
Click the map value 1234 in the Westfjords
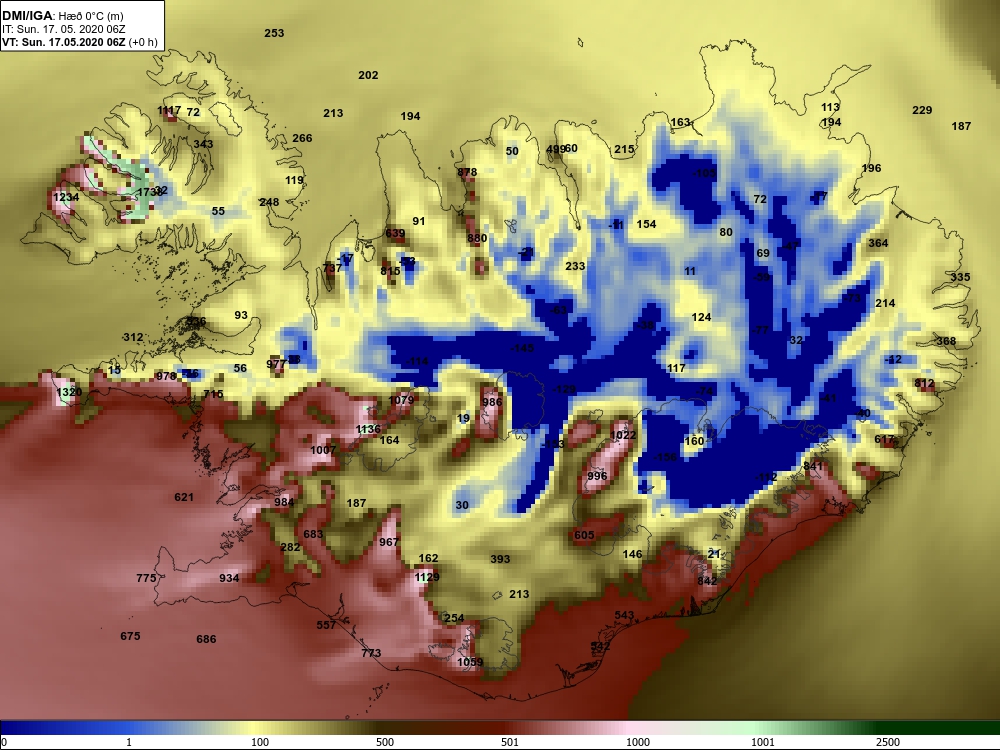pyautogui.click(x=66, y=198)
